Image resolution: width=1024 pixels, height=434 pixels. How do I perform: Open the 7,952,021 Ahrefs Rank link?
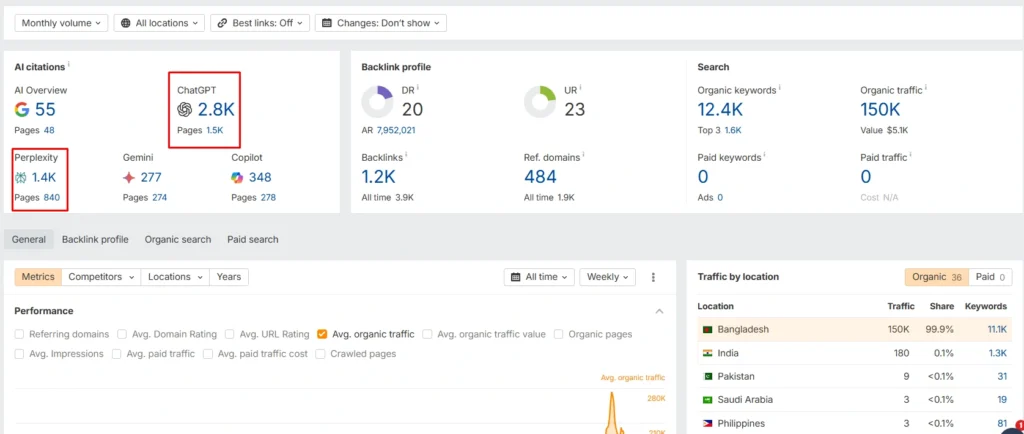[x=396, y=130]
